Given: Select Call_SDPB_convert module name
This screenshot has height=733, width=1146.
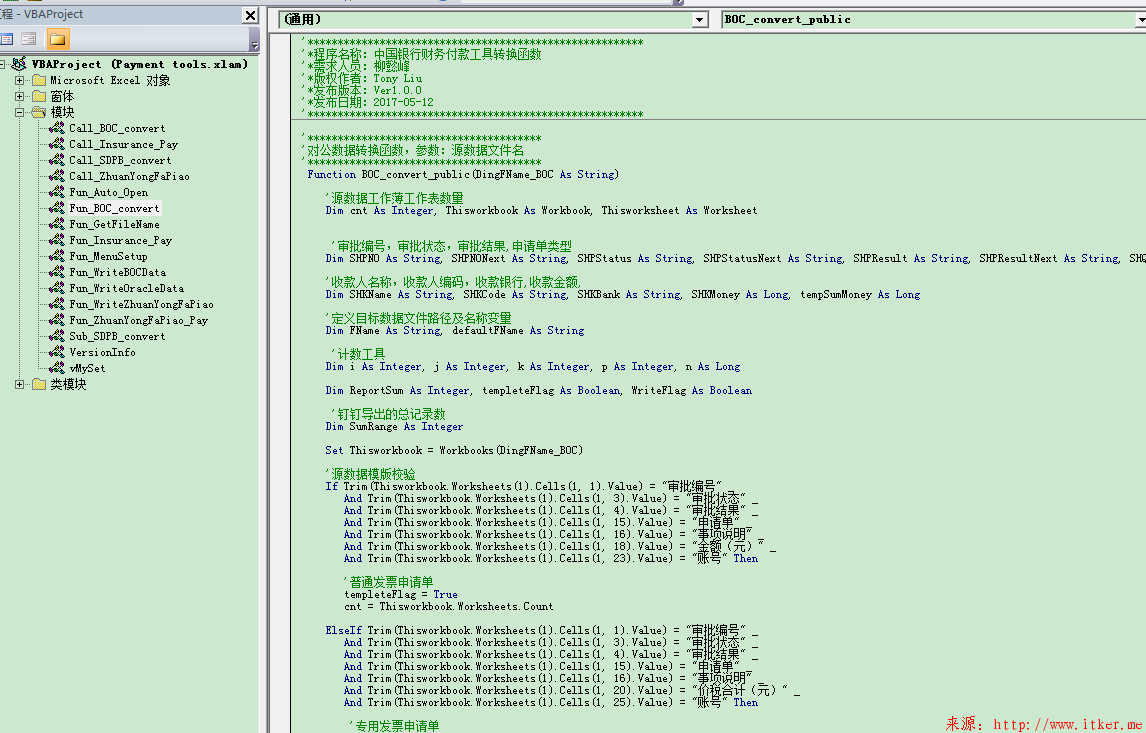Looking at the screenshot, I should point(120,161).
